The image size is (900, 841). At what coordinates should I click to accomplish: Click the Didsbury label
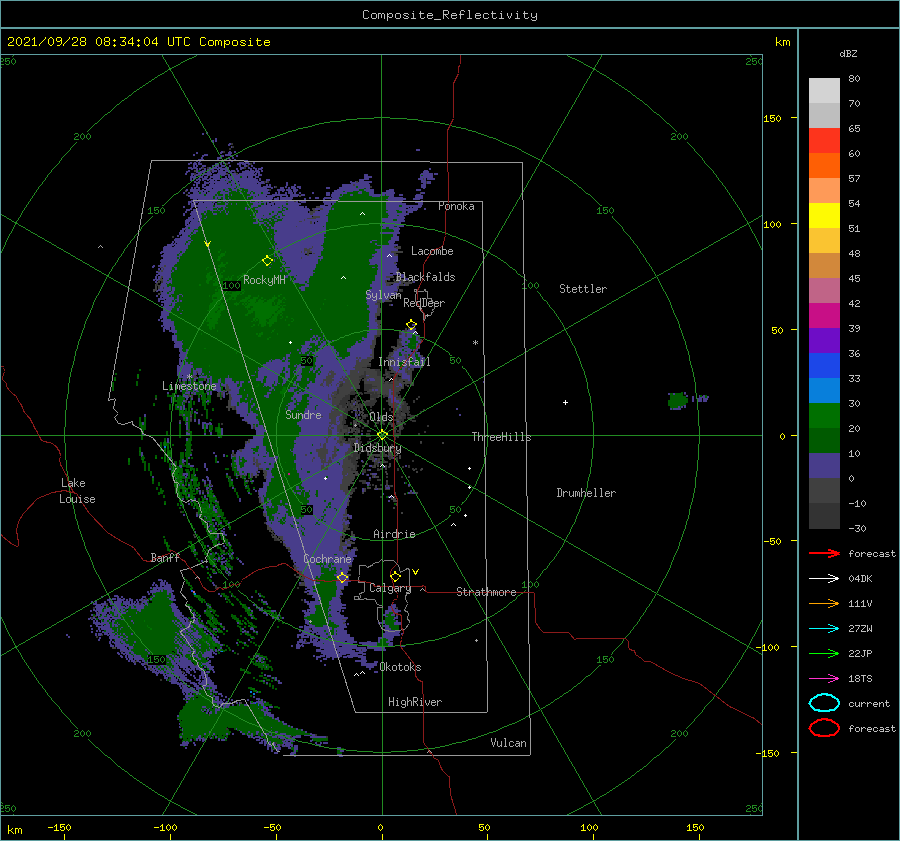click(378, 448)
